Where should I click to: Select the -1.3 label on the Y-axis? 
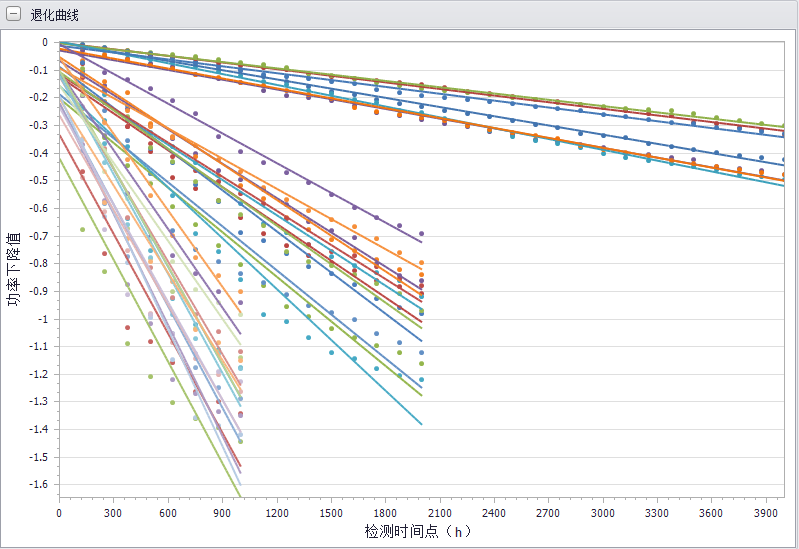pos(39,402)
